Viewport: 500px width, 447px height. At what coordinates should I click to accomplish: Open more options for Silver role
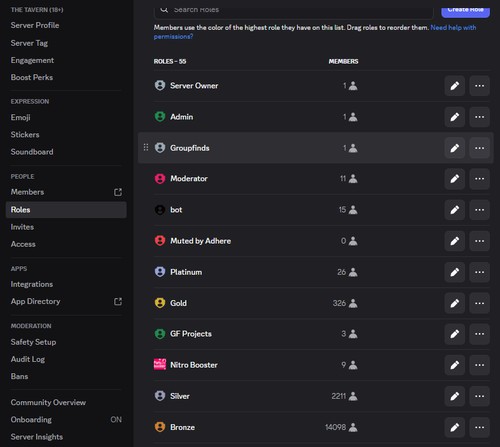[480, 396]
